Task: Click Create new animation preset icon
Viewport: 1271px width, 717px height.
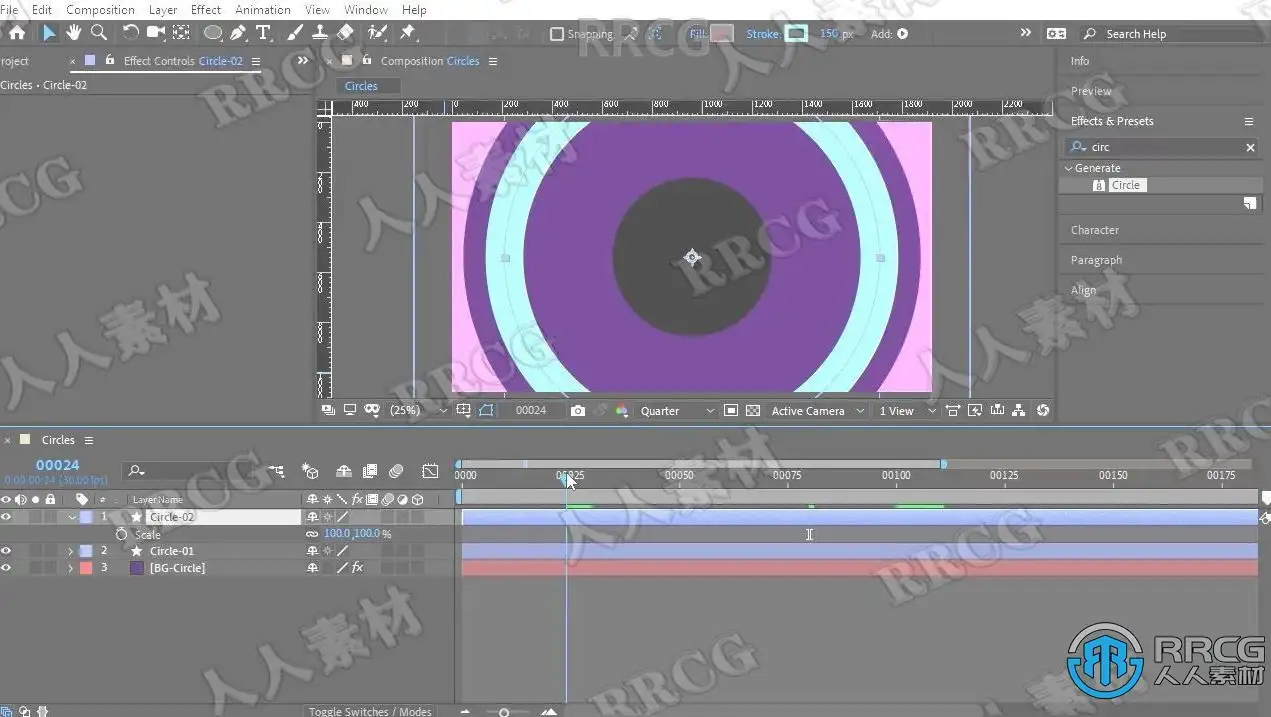Action: click(x=1250, y=203)
